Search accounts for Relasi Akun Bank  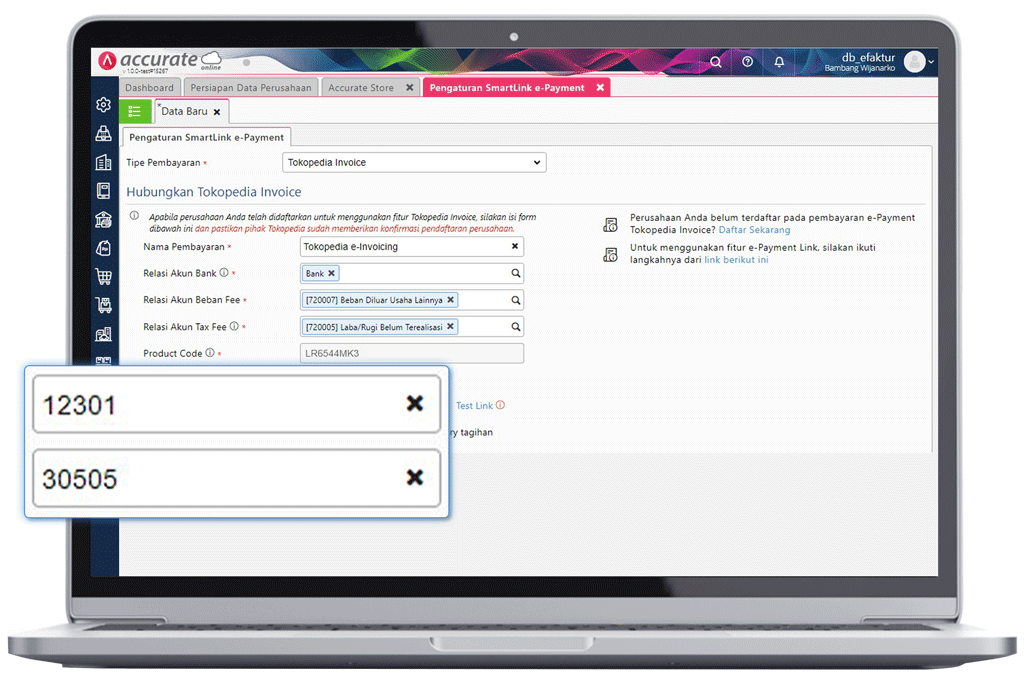tap(515, 273)
